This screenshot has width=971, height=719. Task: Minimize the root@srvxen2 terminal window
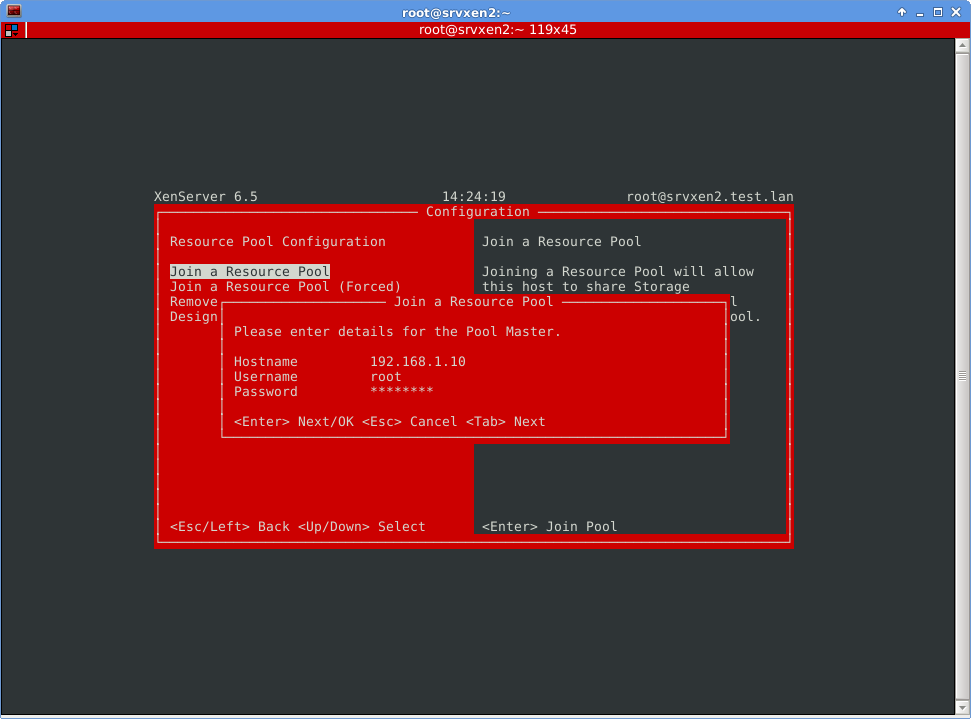(x=920, y=12)
